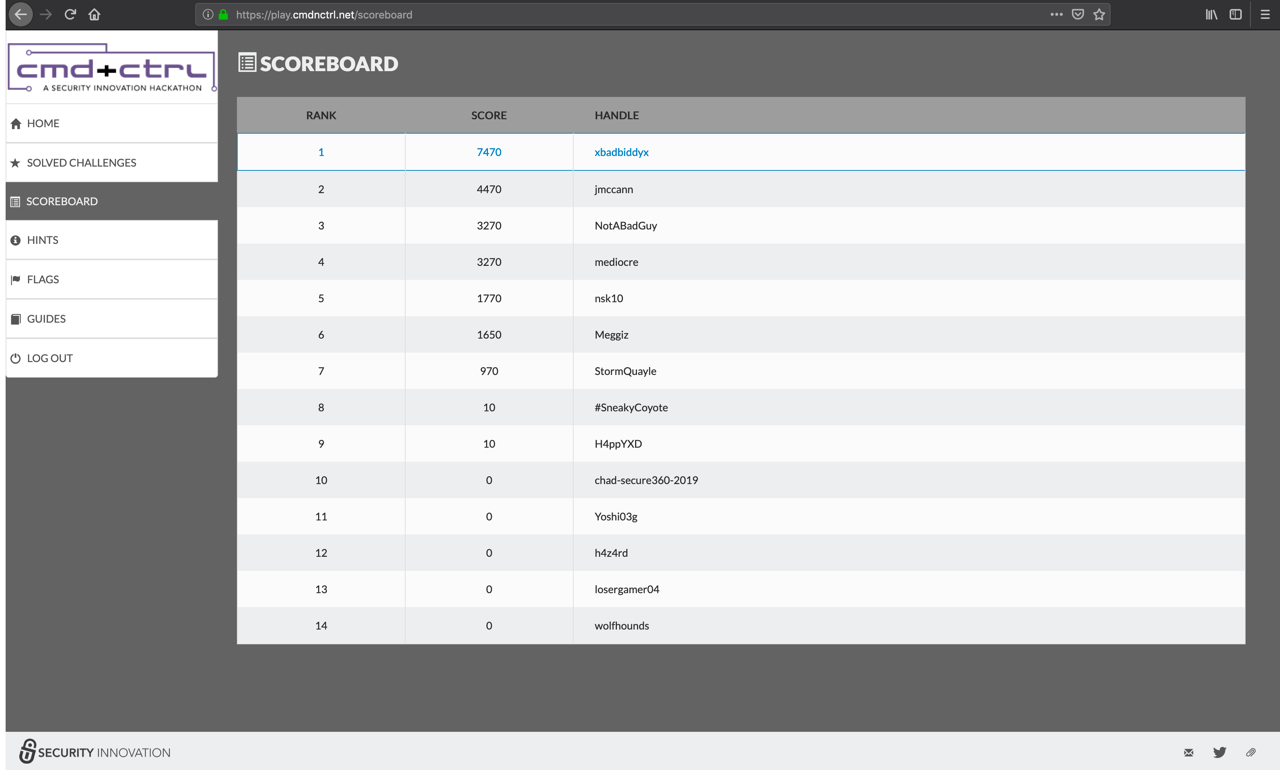Click the xbadbiddyx handle link
This screenshot has width=1280, height=770.
[x=621, y=152]
